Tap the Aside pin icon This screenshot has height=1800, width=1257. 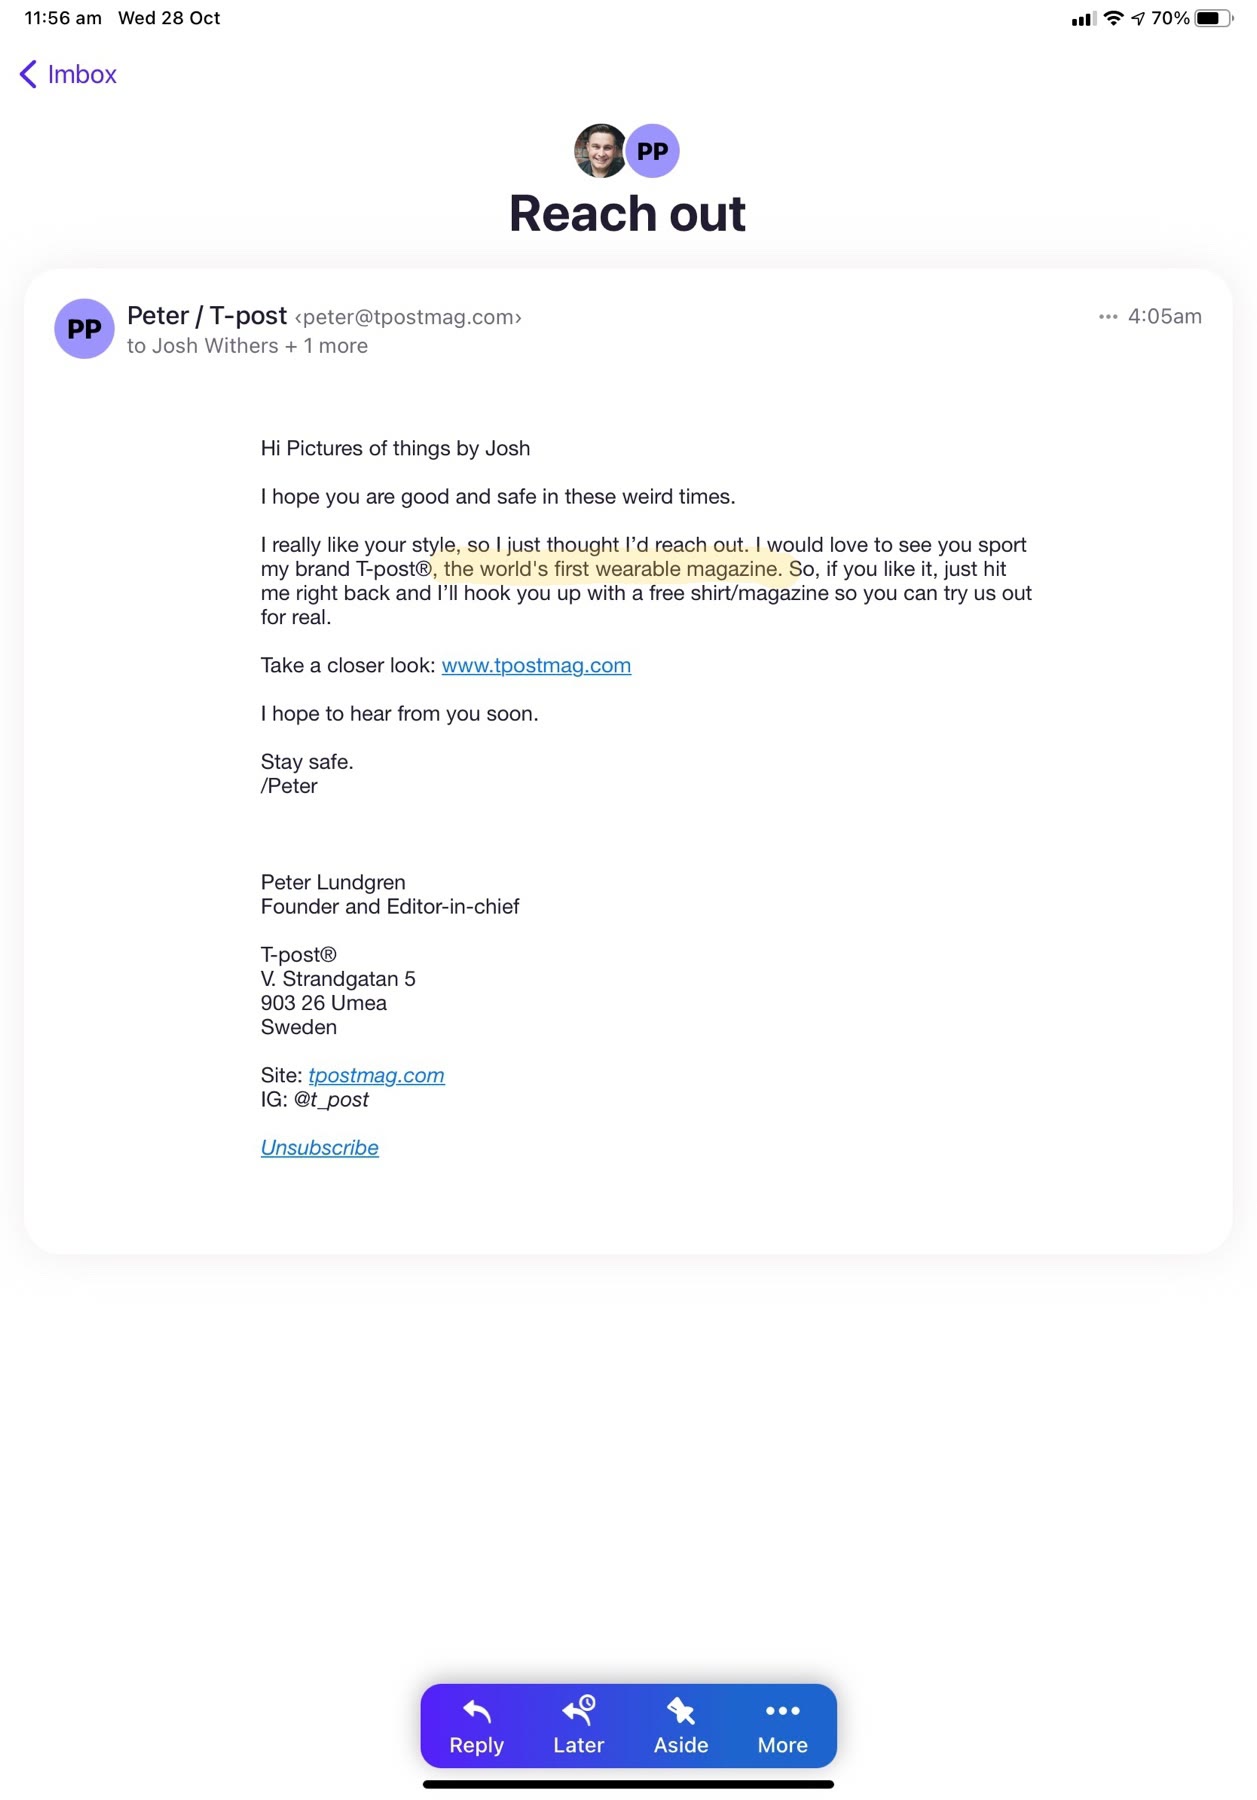pos(681,1712)
